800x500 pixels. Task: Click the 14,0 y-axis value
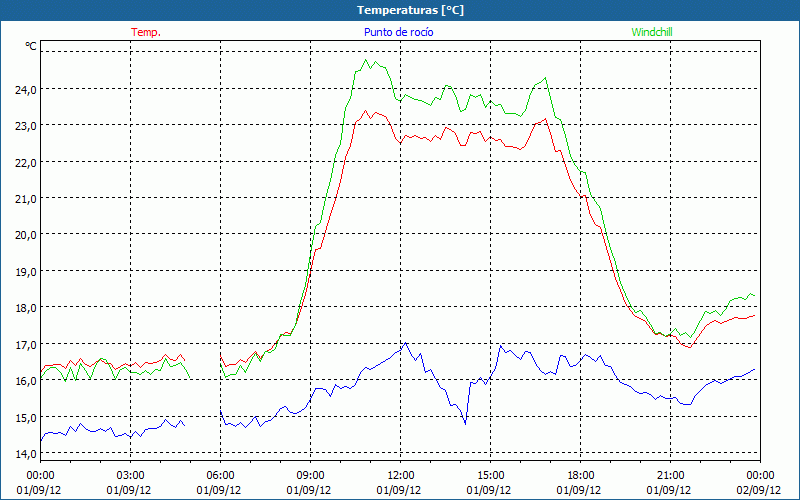click(x=26, y=454)
